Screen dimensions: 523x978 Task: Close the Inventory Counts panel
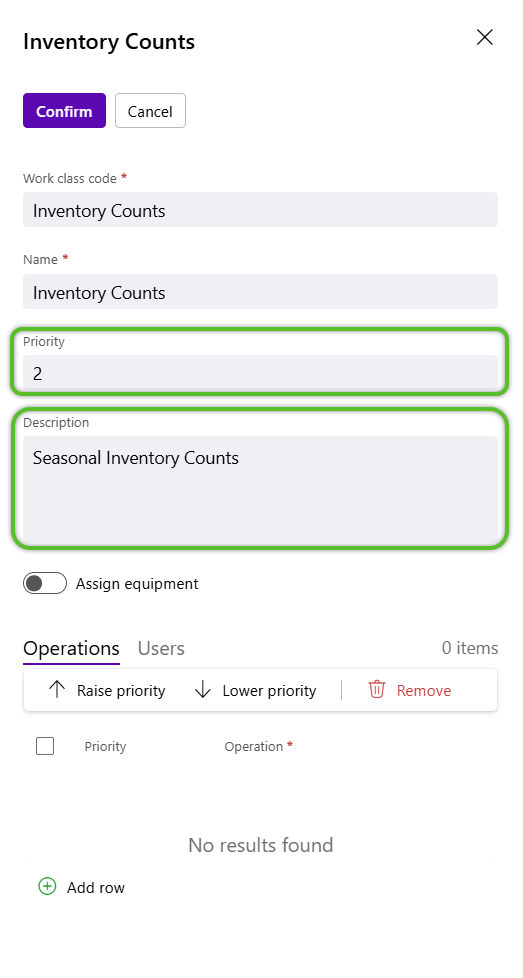(x=484, y=37)
